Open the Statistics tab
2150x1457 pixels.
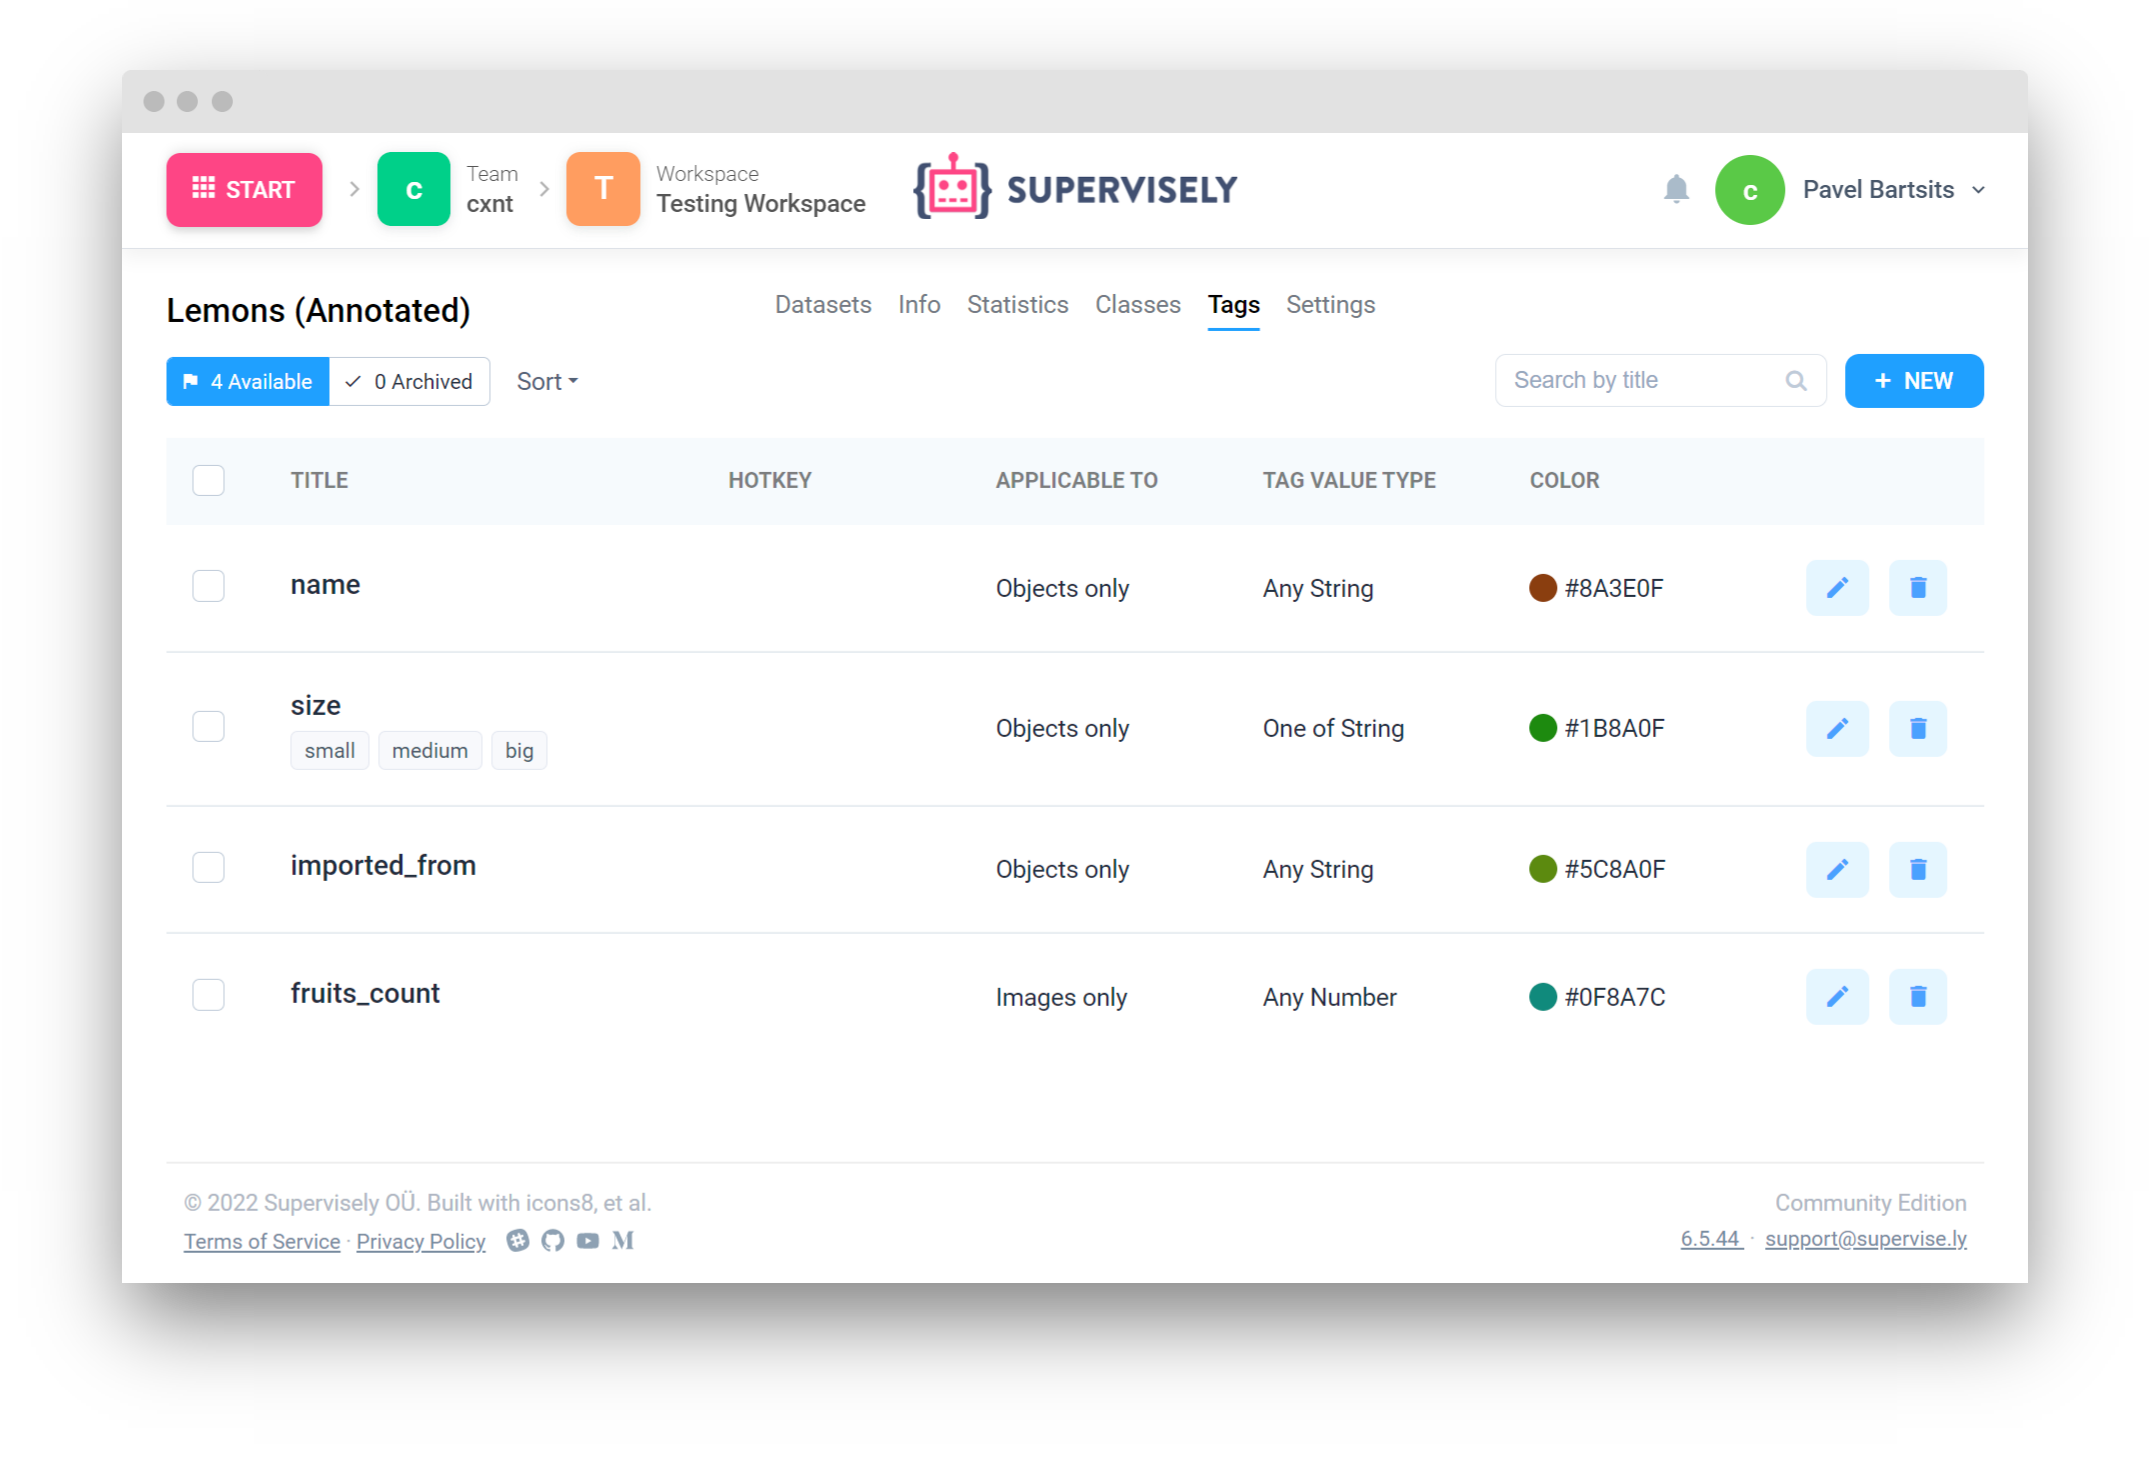point(1017,305)
